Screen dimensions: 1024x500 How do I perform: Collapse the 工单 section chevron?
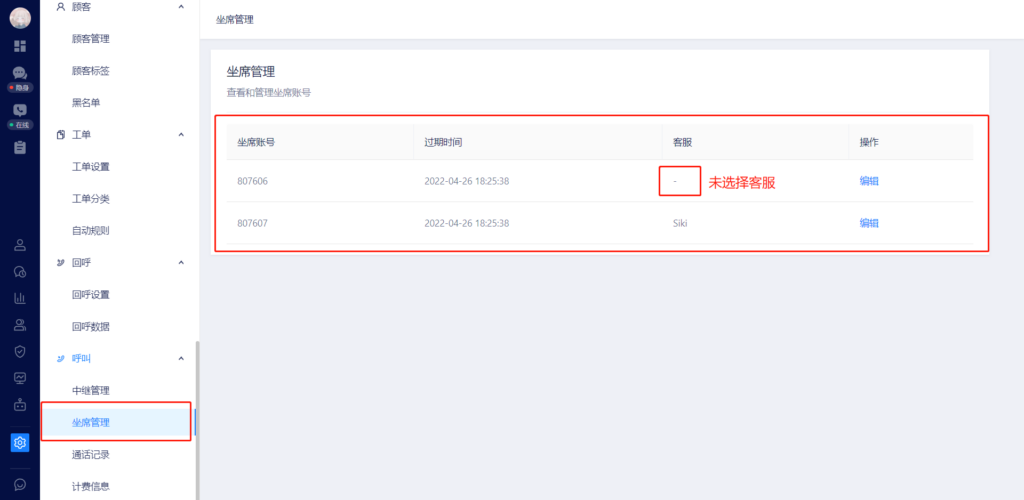point(181,134)
